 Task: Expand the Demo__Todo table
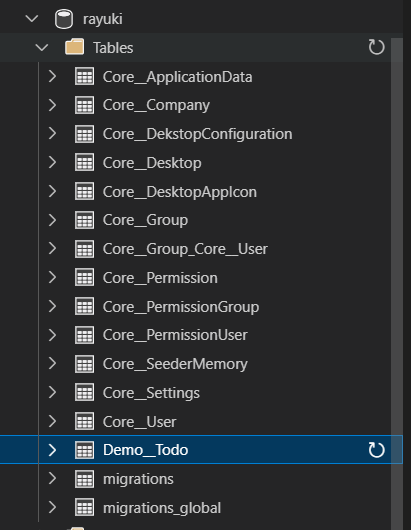[x=52, y=450]
